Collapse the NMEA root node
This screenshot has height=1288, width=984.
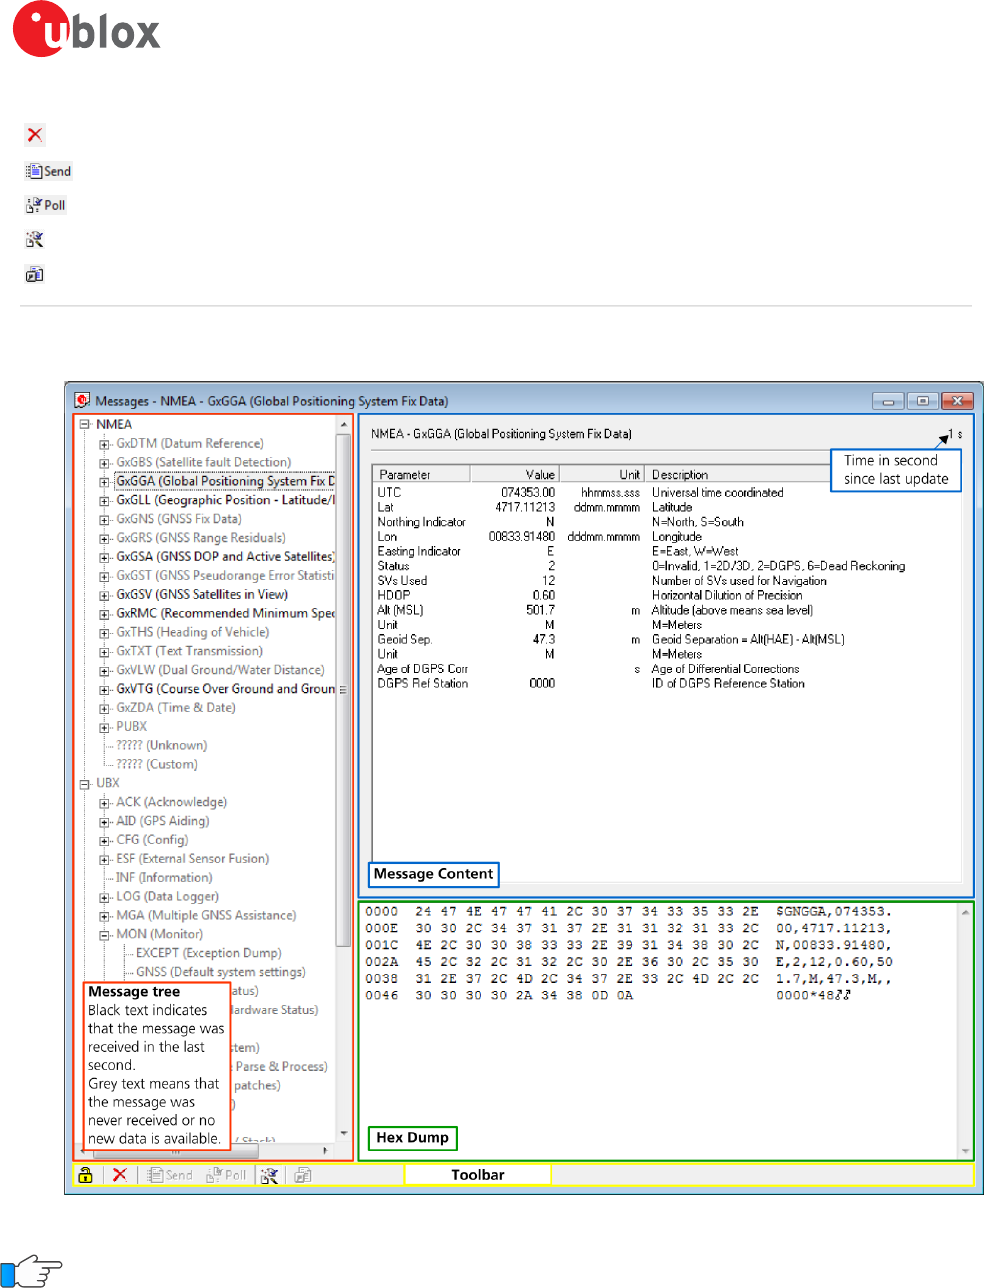85,425
